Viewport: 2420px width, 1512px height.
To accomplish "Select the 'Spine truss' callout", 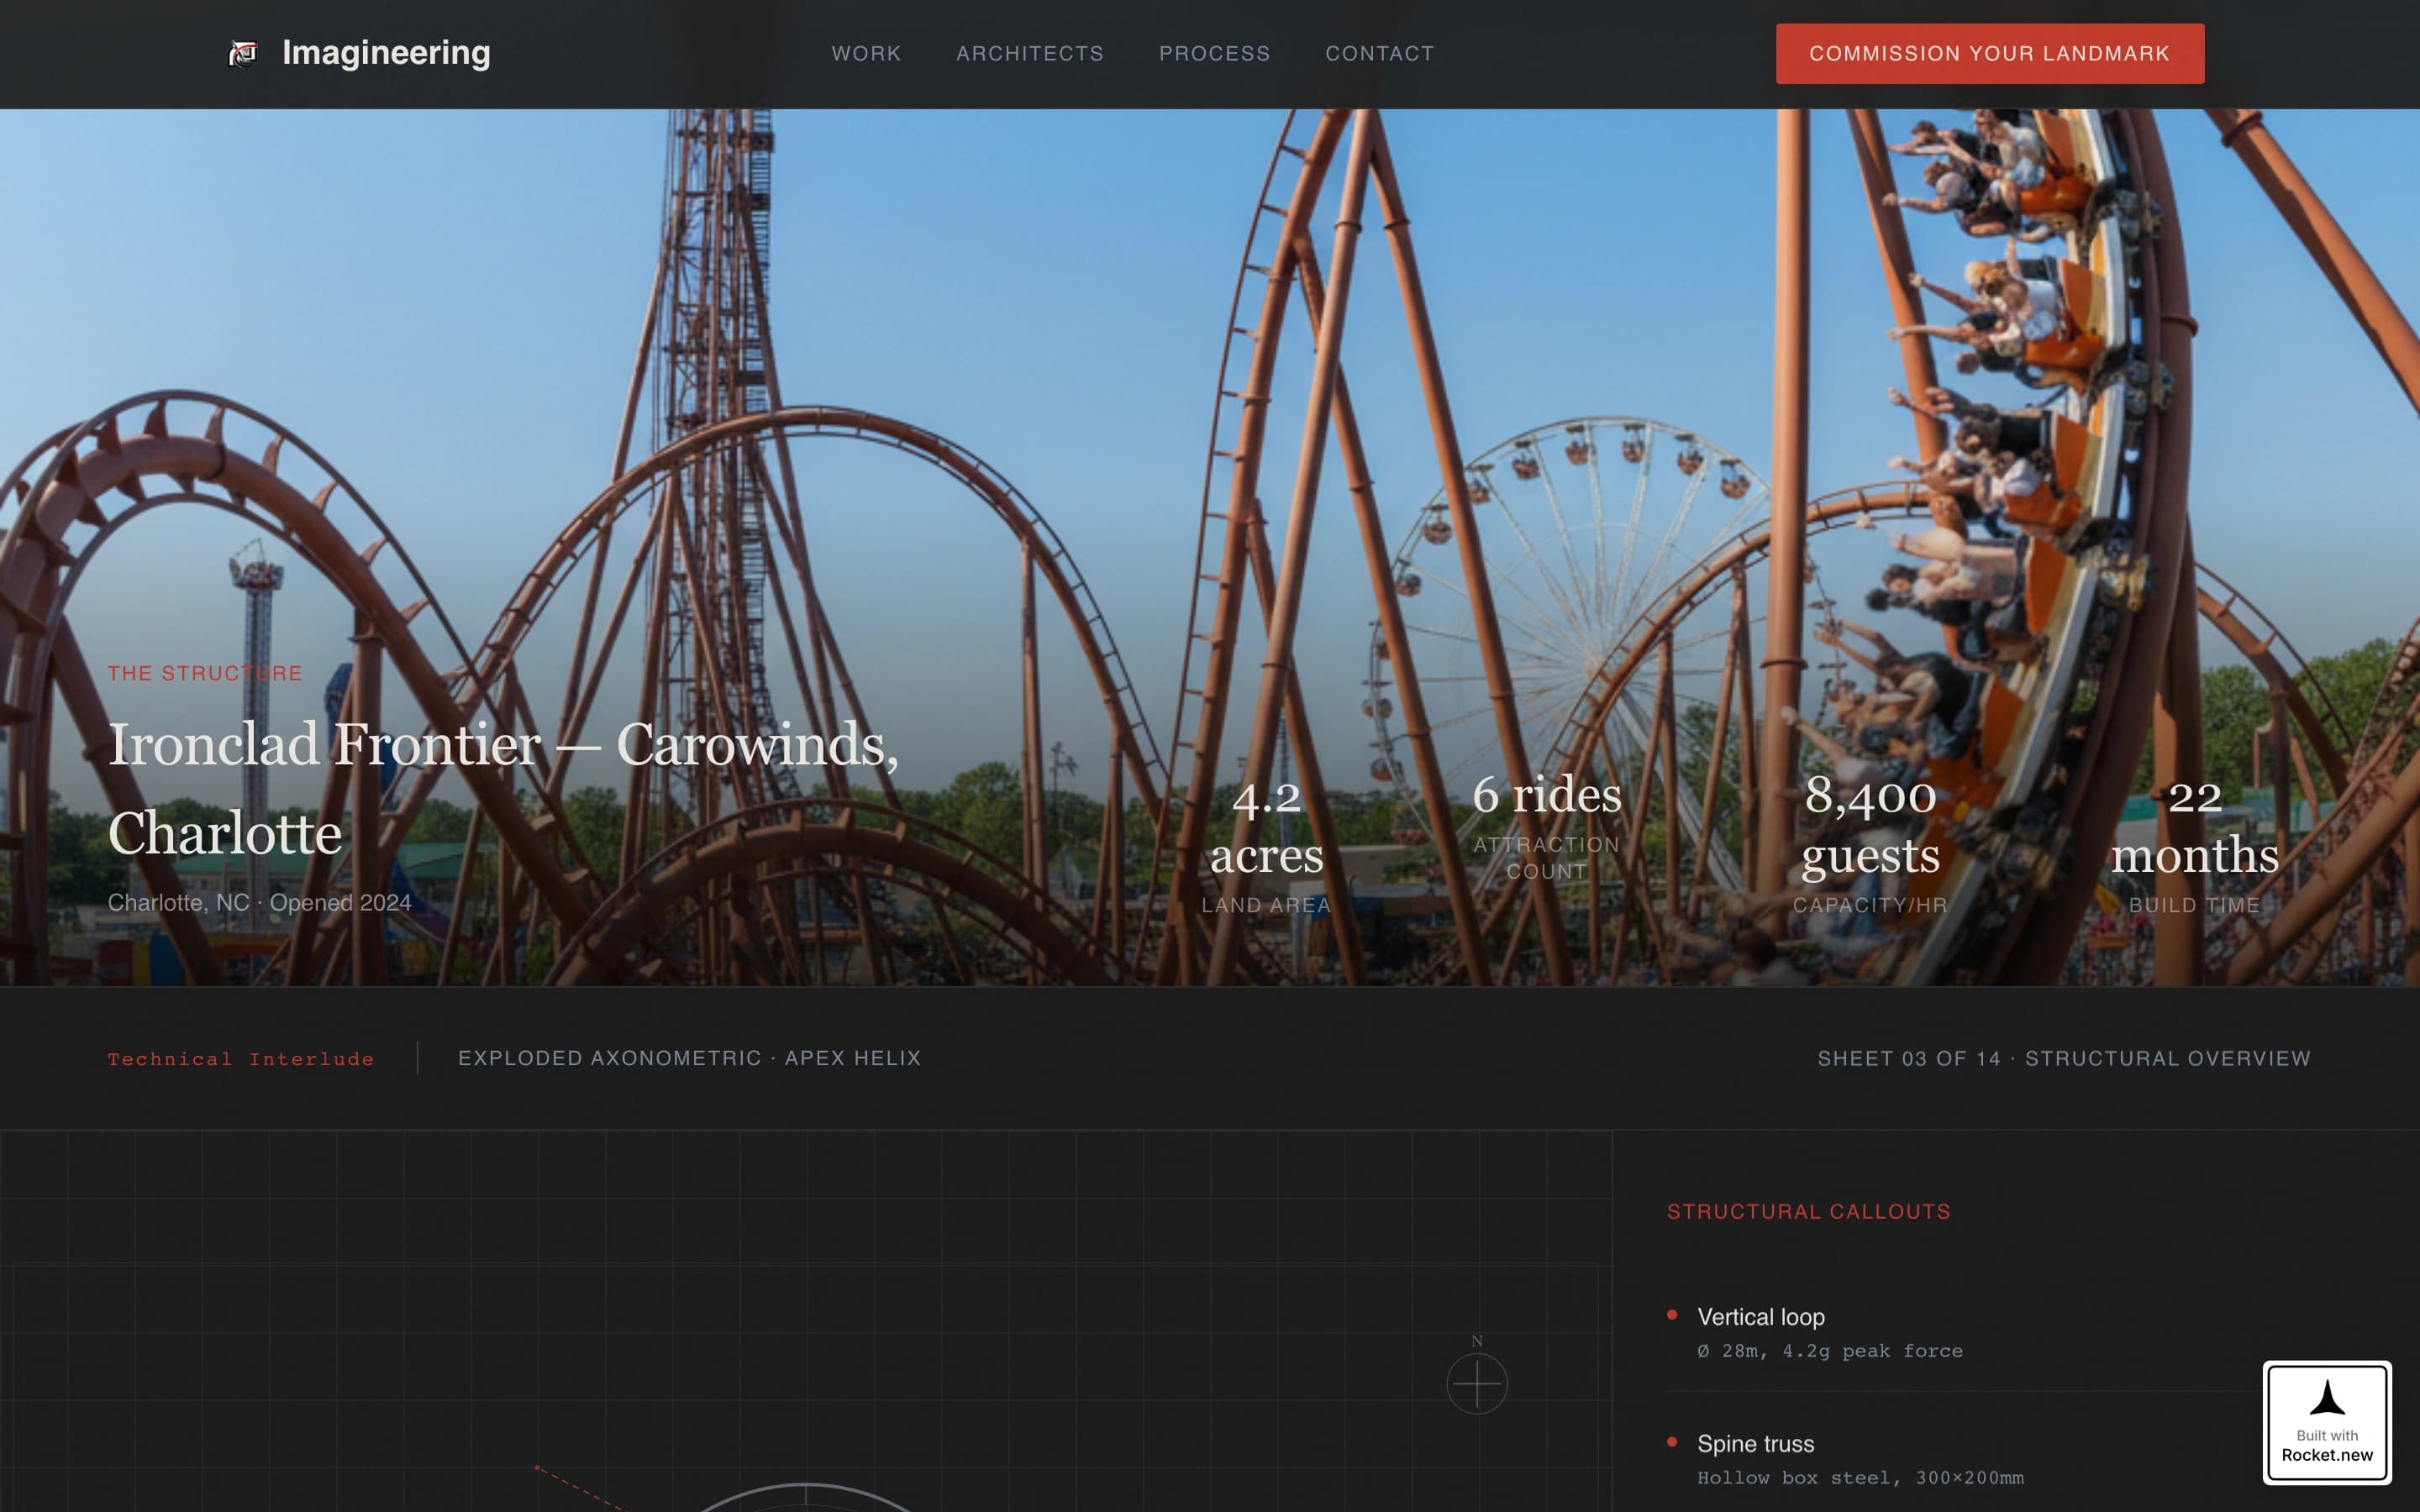I will pos(1755,1443).
